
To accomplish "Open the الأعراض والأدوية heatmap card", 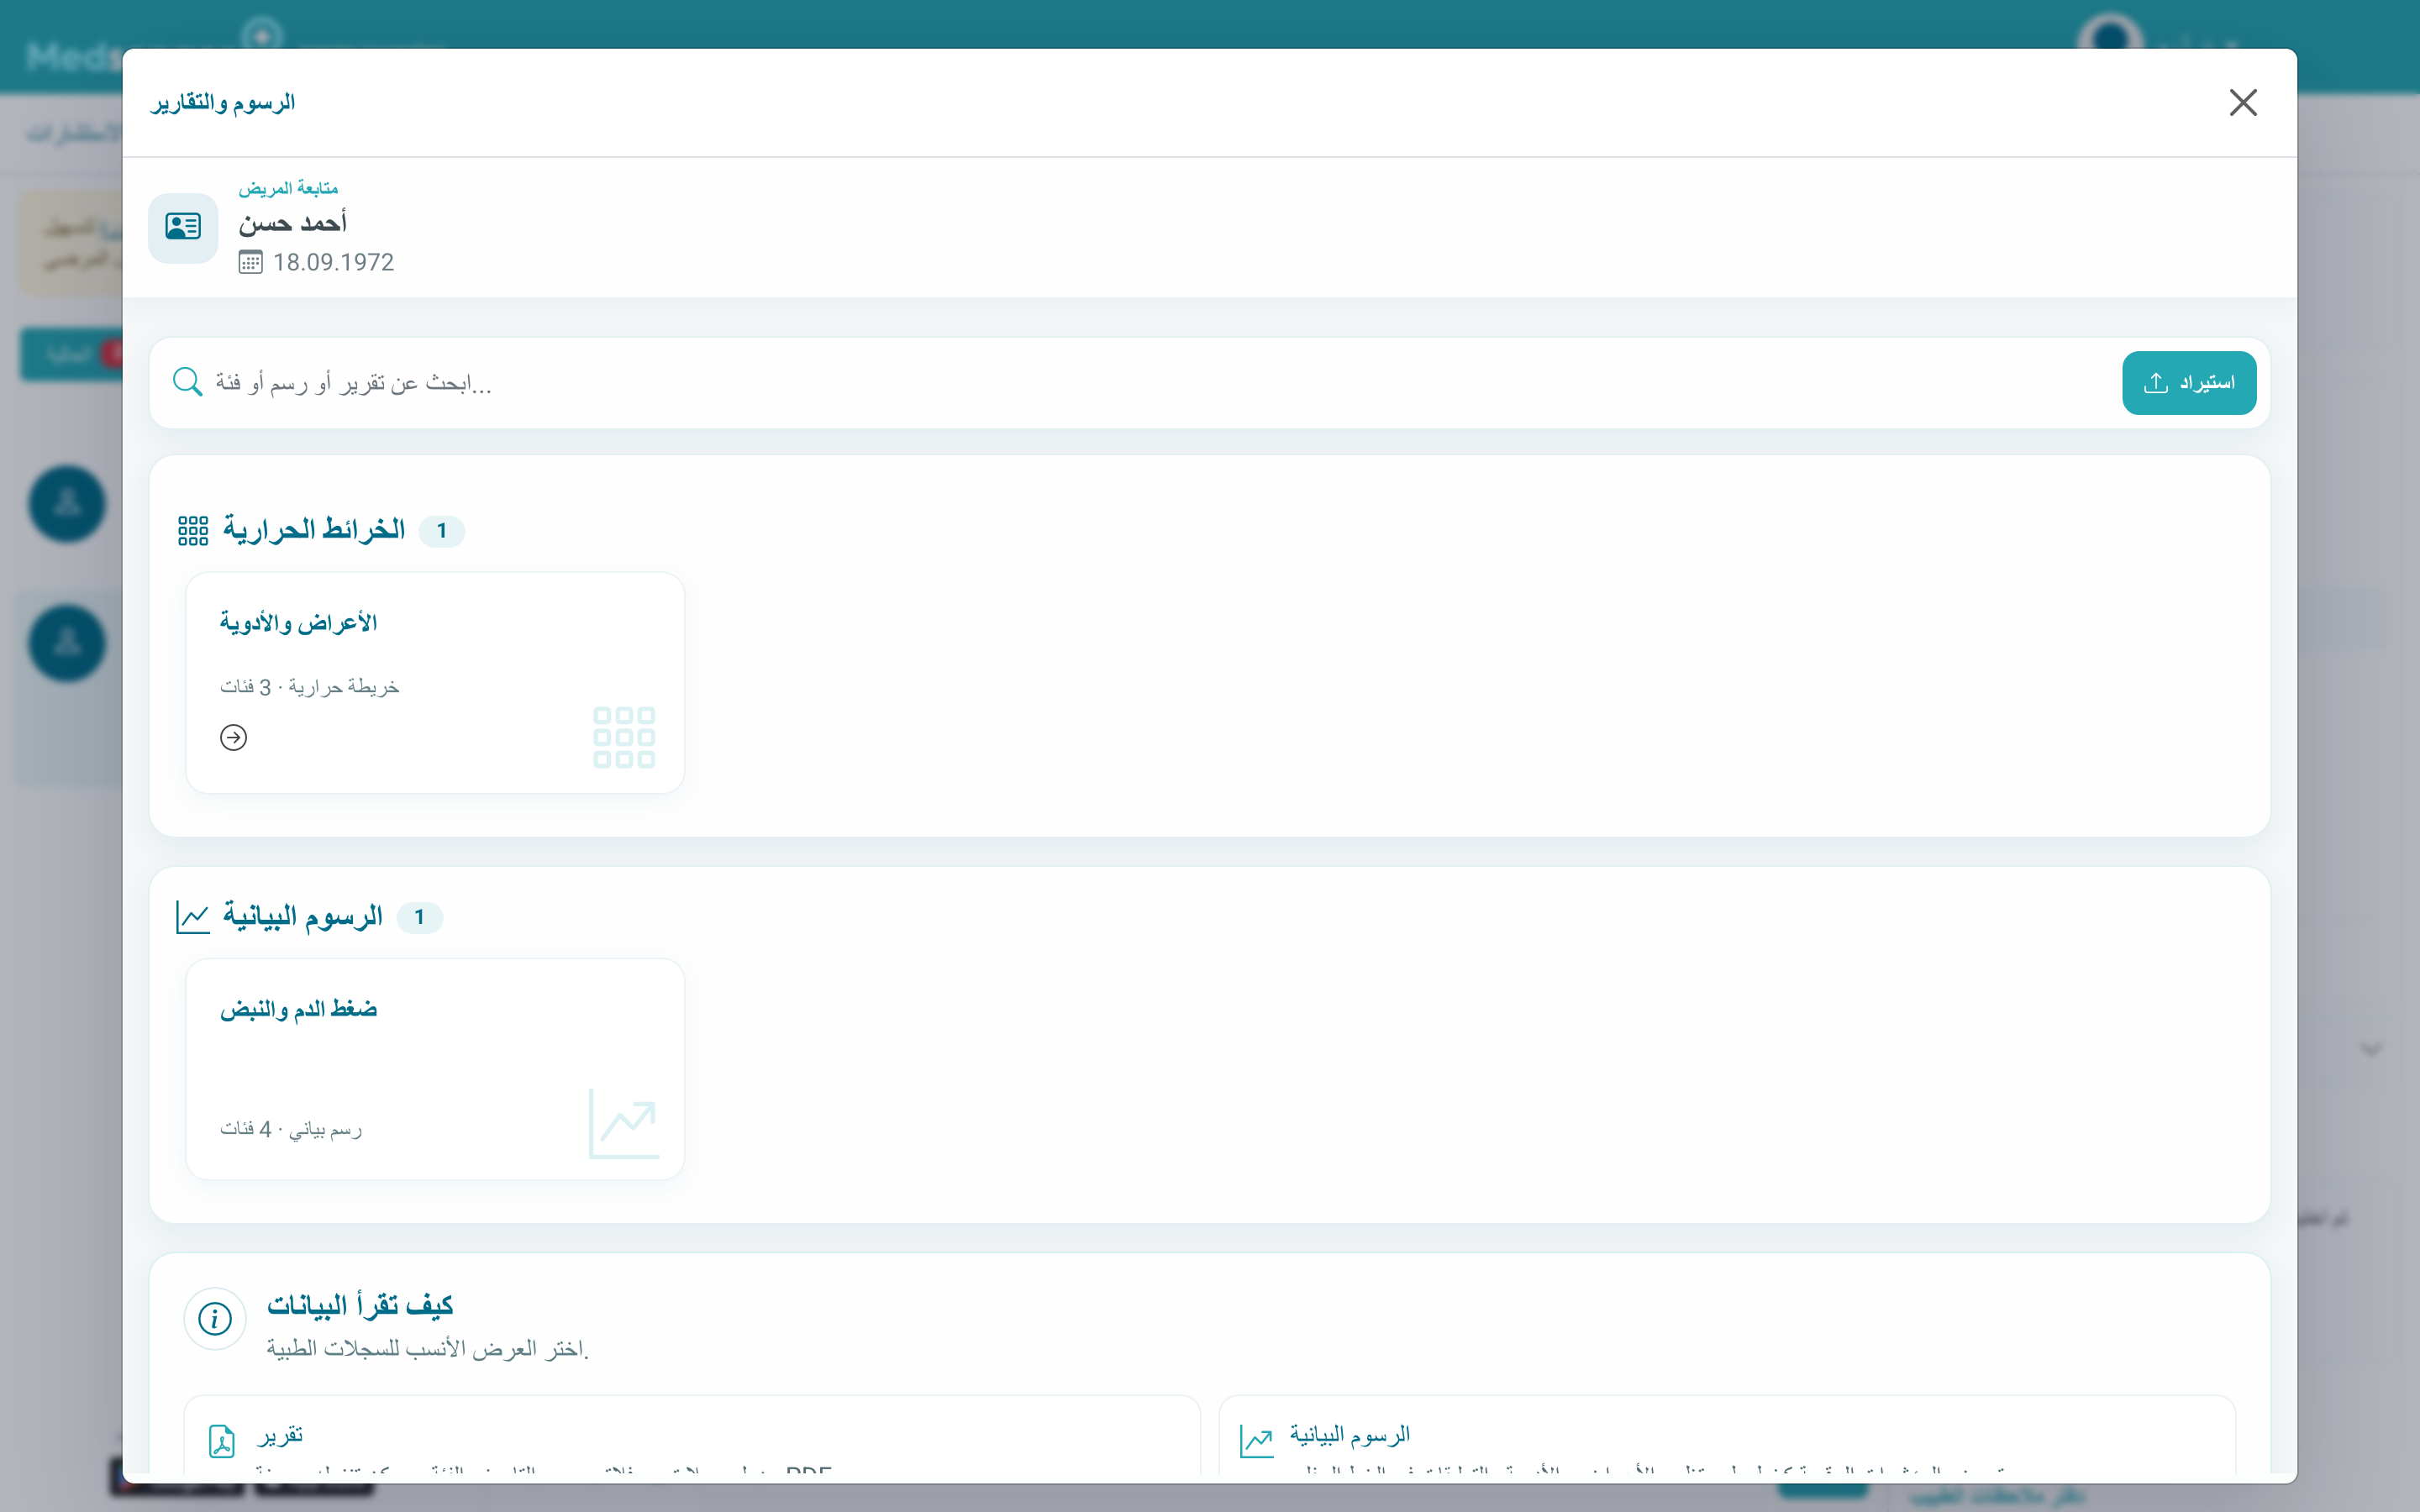I will pyautogui.click(x=435, y=683).
